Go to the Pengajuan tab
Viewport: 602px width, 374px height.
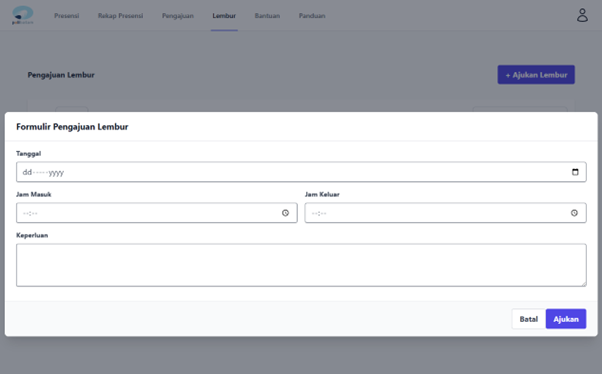click(178, 16)
